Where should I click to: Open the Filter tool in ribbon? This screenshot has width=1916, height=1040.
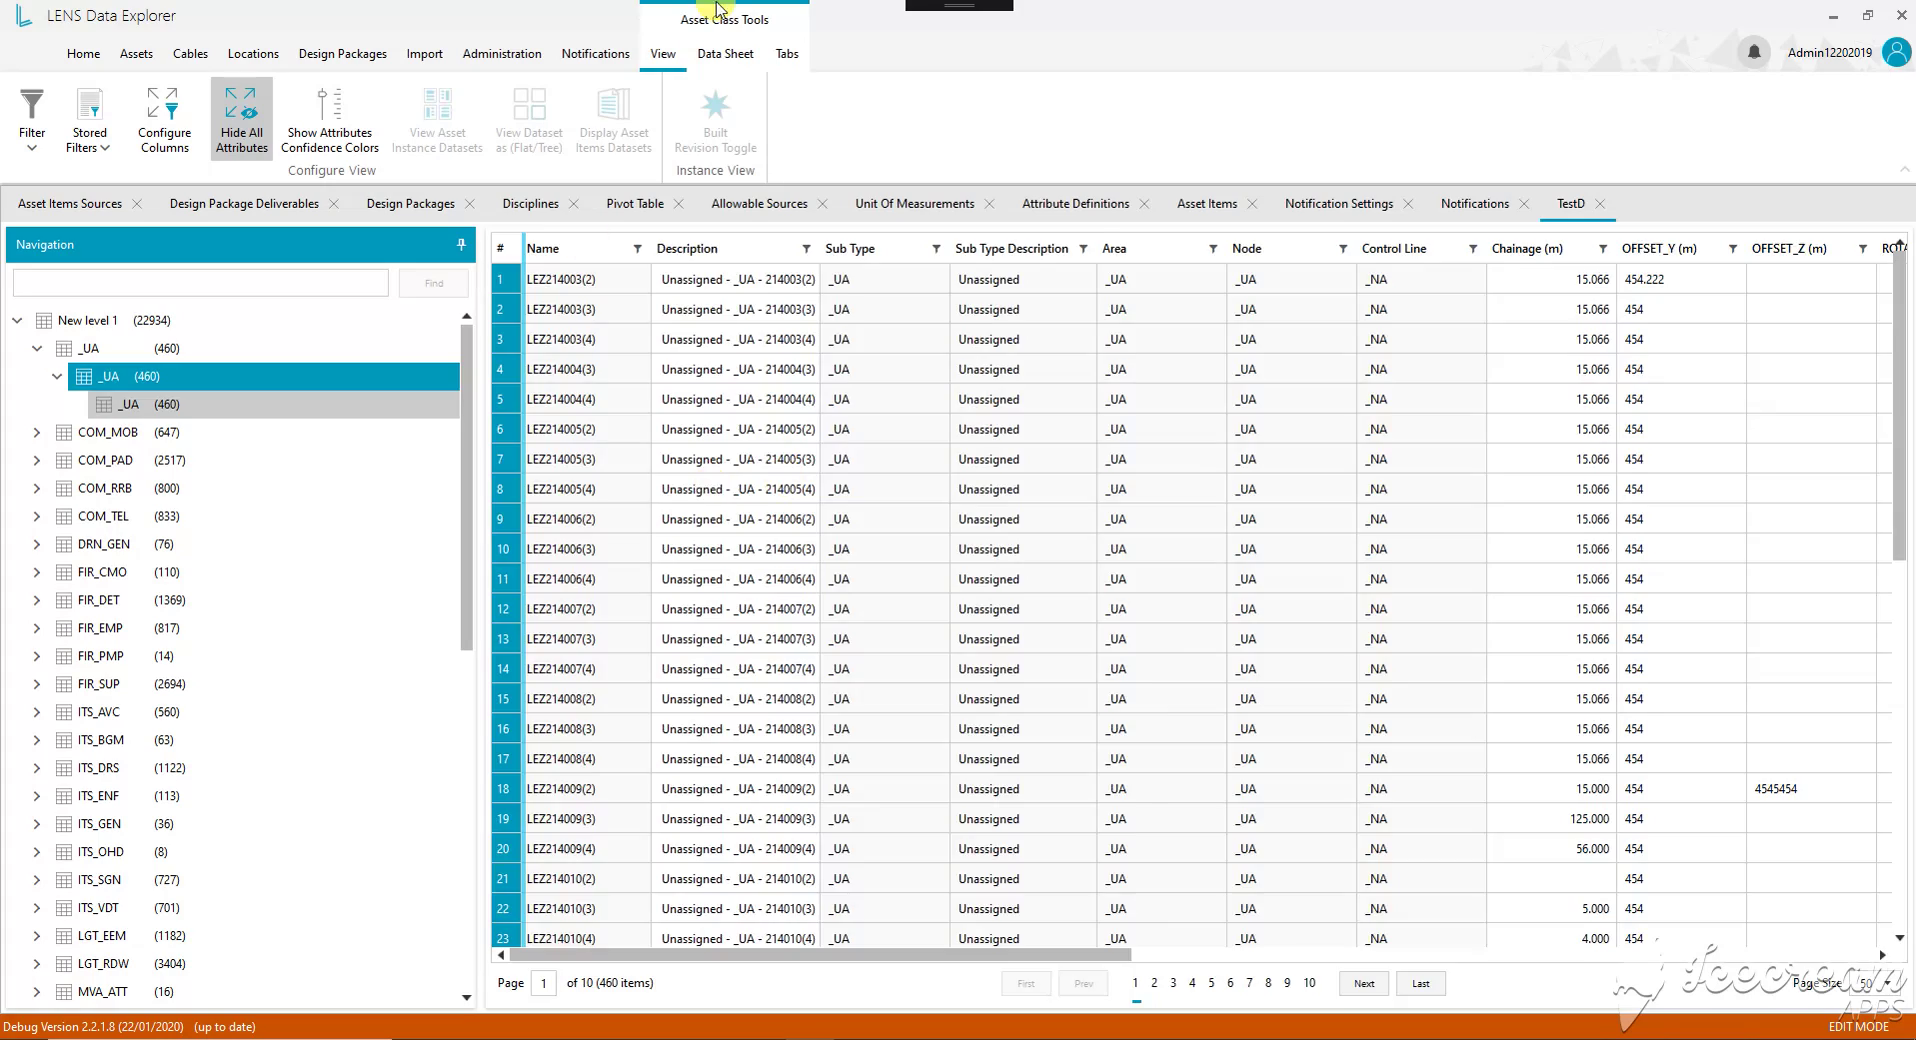[x=32, y=120]
